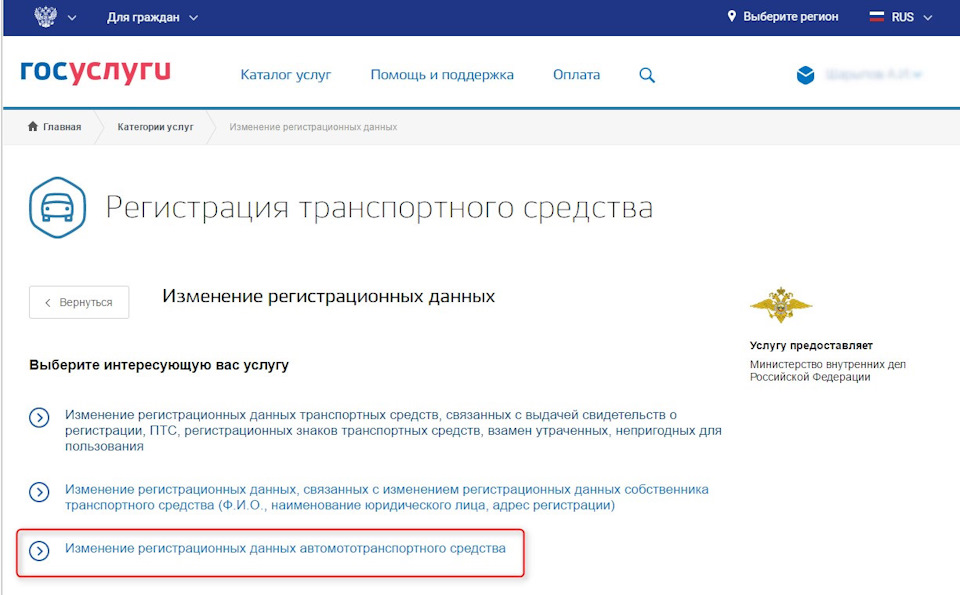Open the blurred user name dropdown

point(874,75)
